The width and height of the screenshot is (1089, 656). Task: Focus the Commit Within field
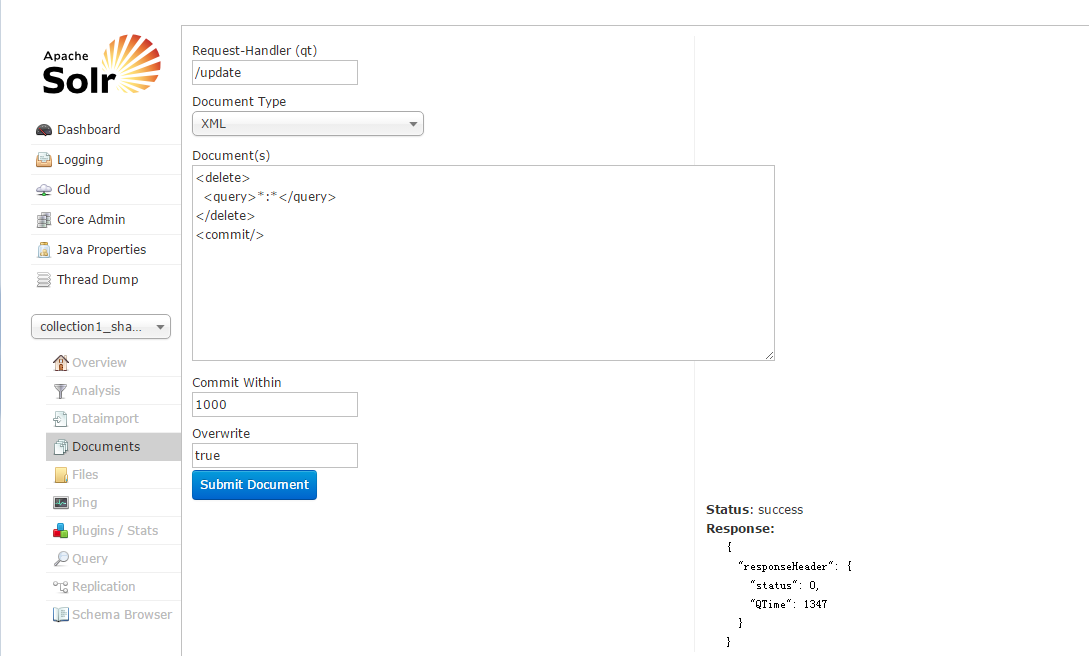click(275, 405)
